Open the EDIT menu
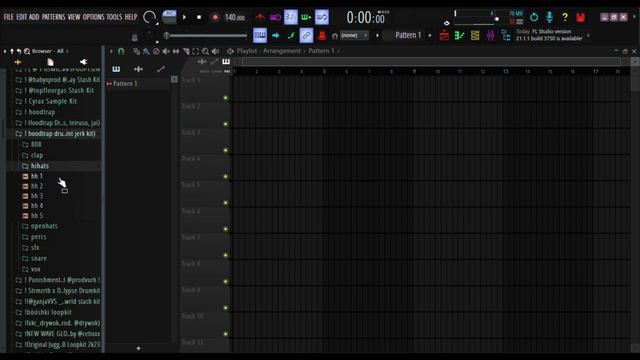Image resolution: width=640 pixels, height=360 pixels. 22,17
